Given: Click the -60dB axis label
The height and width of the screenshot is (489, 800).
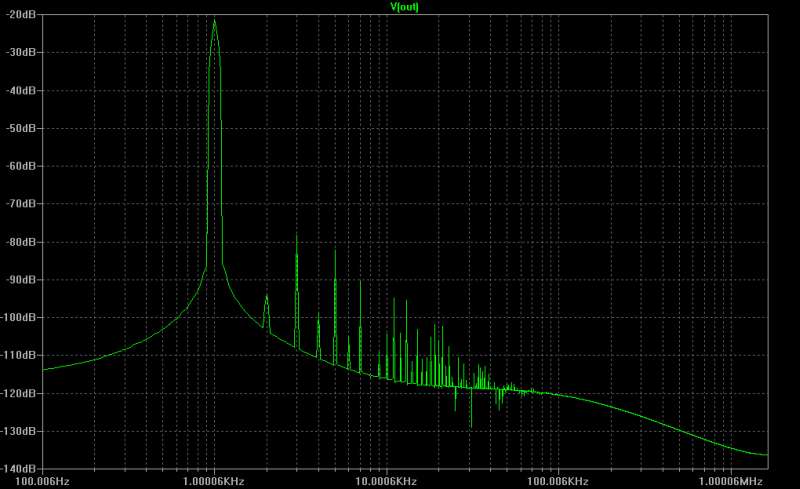Looking at the screenshot, I should click(21, 166).
